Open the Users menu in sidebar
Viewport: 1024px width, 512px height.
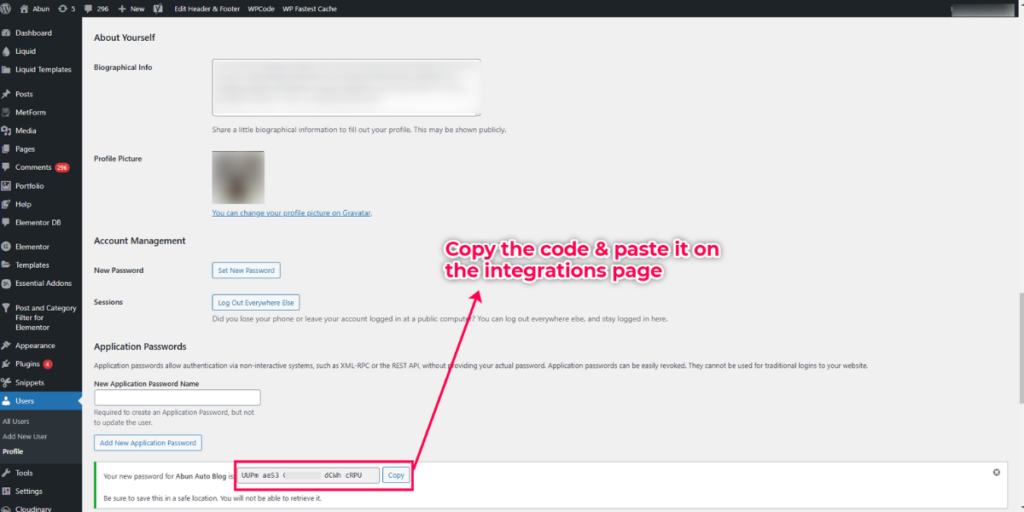[40, 401]
